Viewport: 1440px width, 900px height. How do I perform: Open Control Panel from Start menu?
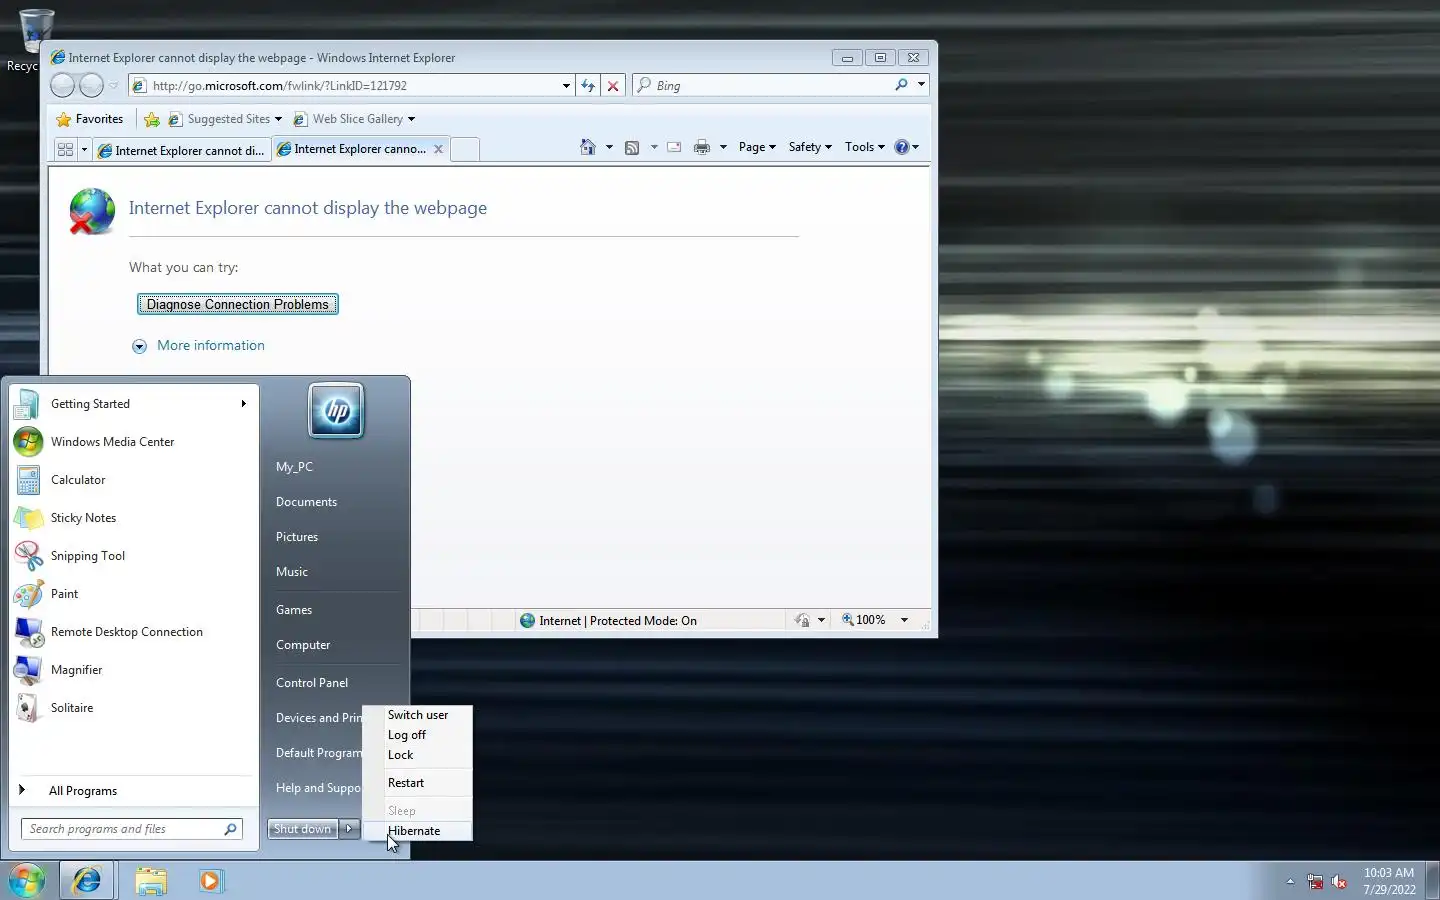point(312,683)
